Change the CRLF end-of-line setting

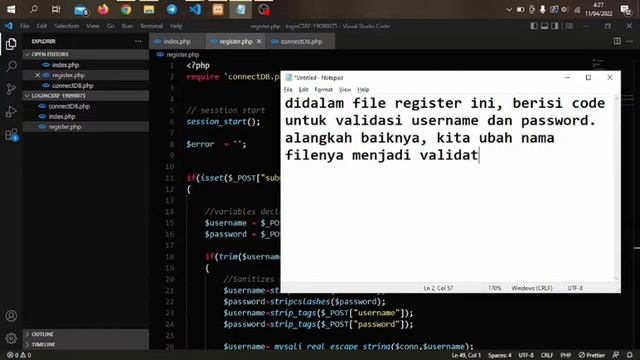[547, 355]
